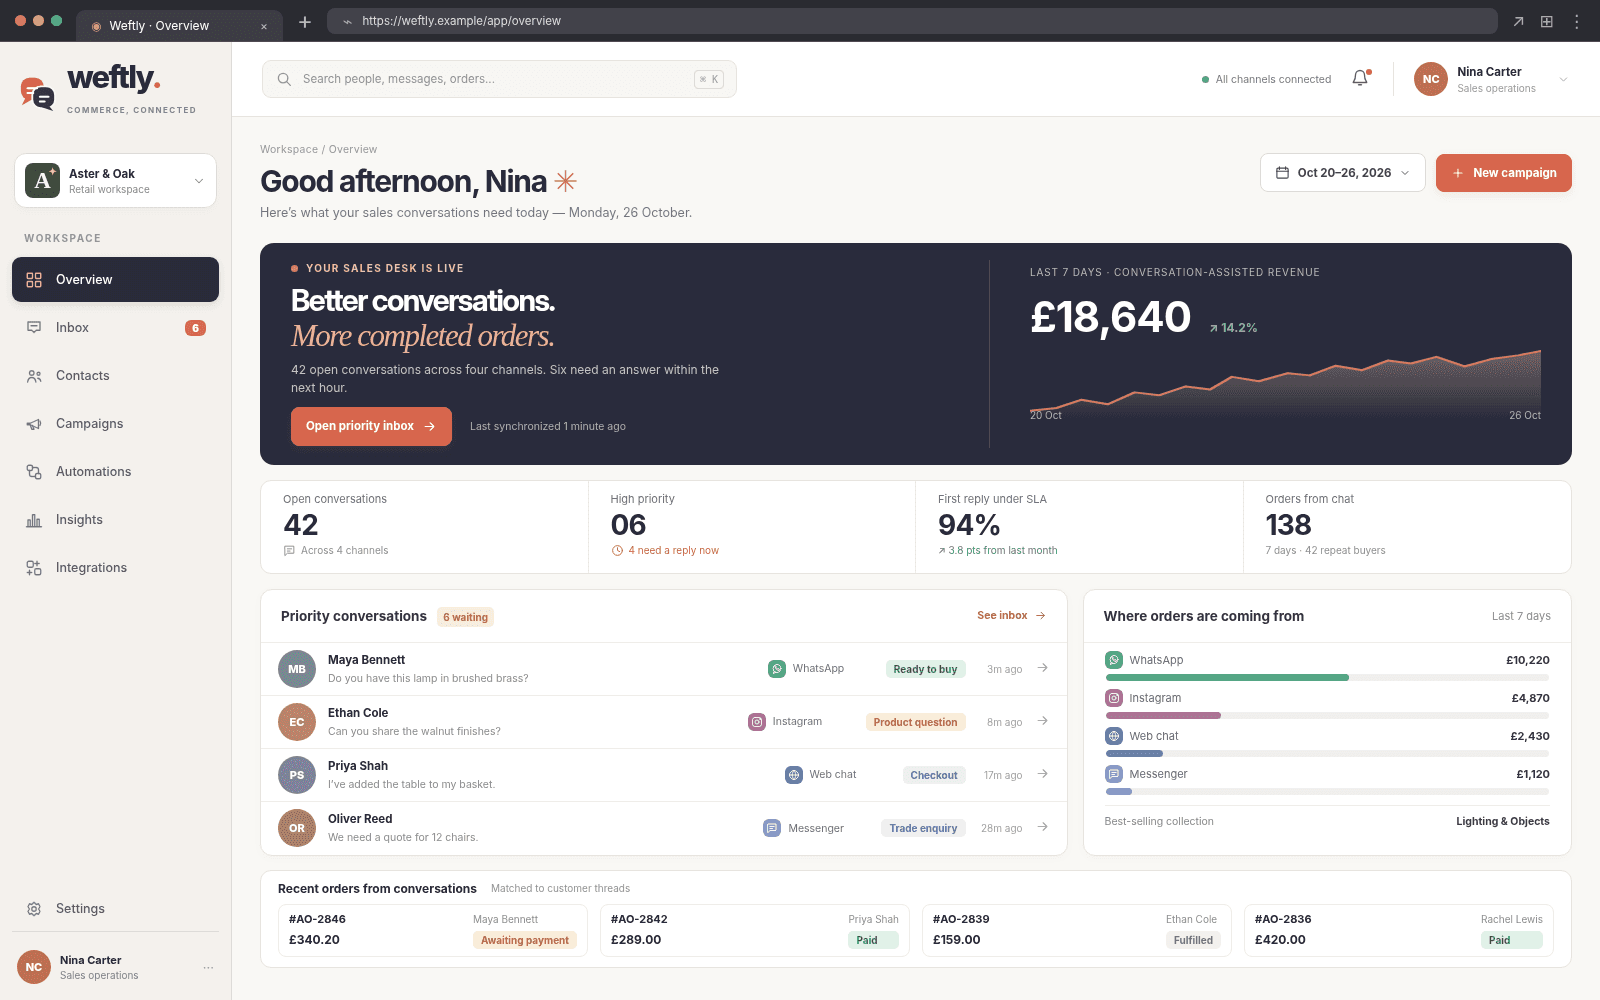Click the more options dots beside Nina Carter
This screenshot has height=1000, width=1600.
[208, 968]
